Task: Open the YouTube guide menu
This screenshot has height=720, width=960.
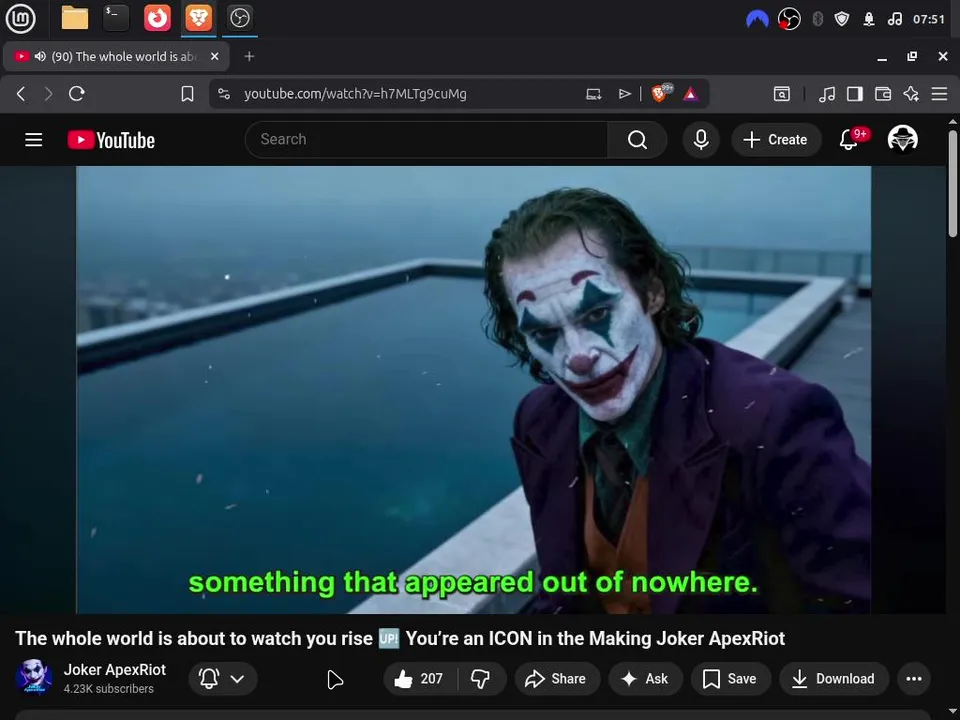Action: coord(34,140)
